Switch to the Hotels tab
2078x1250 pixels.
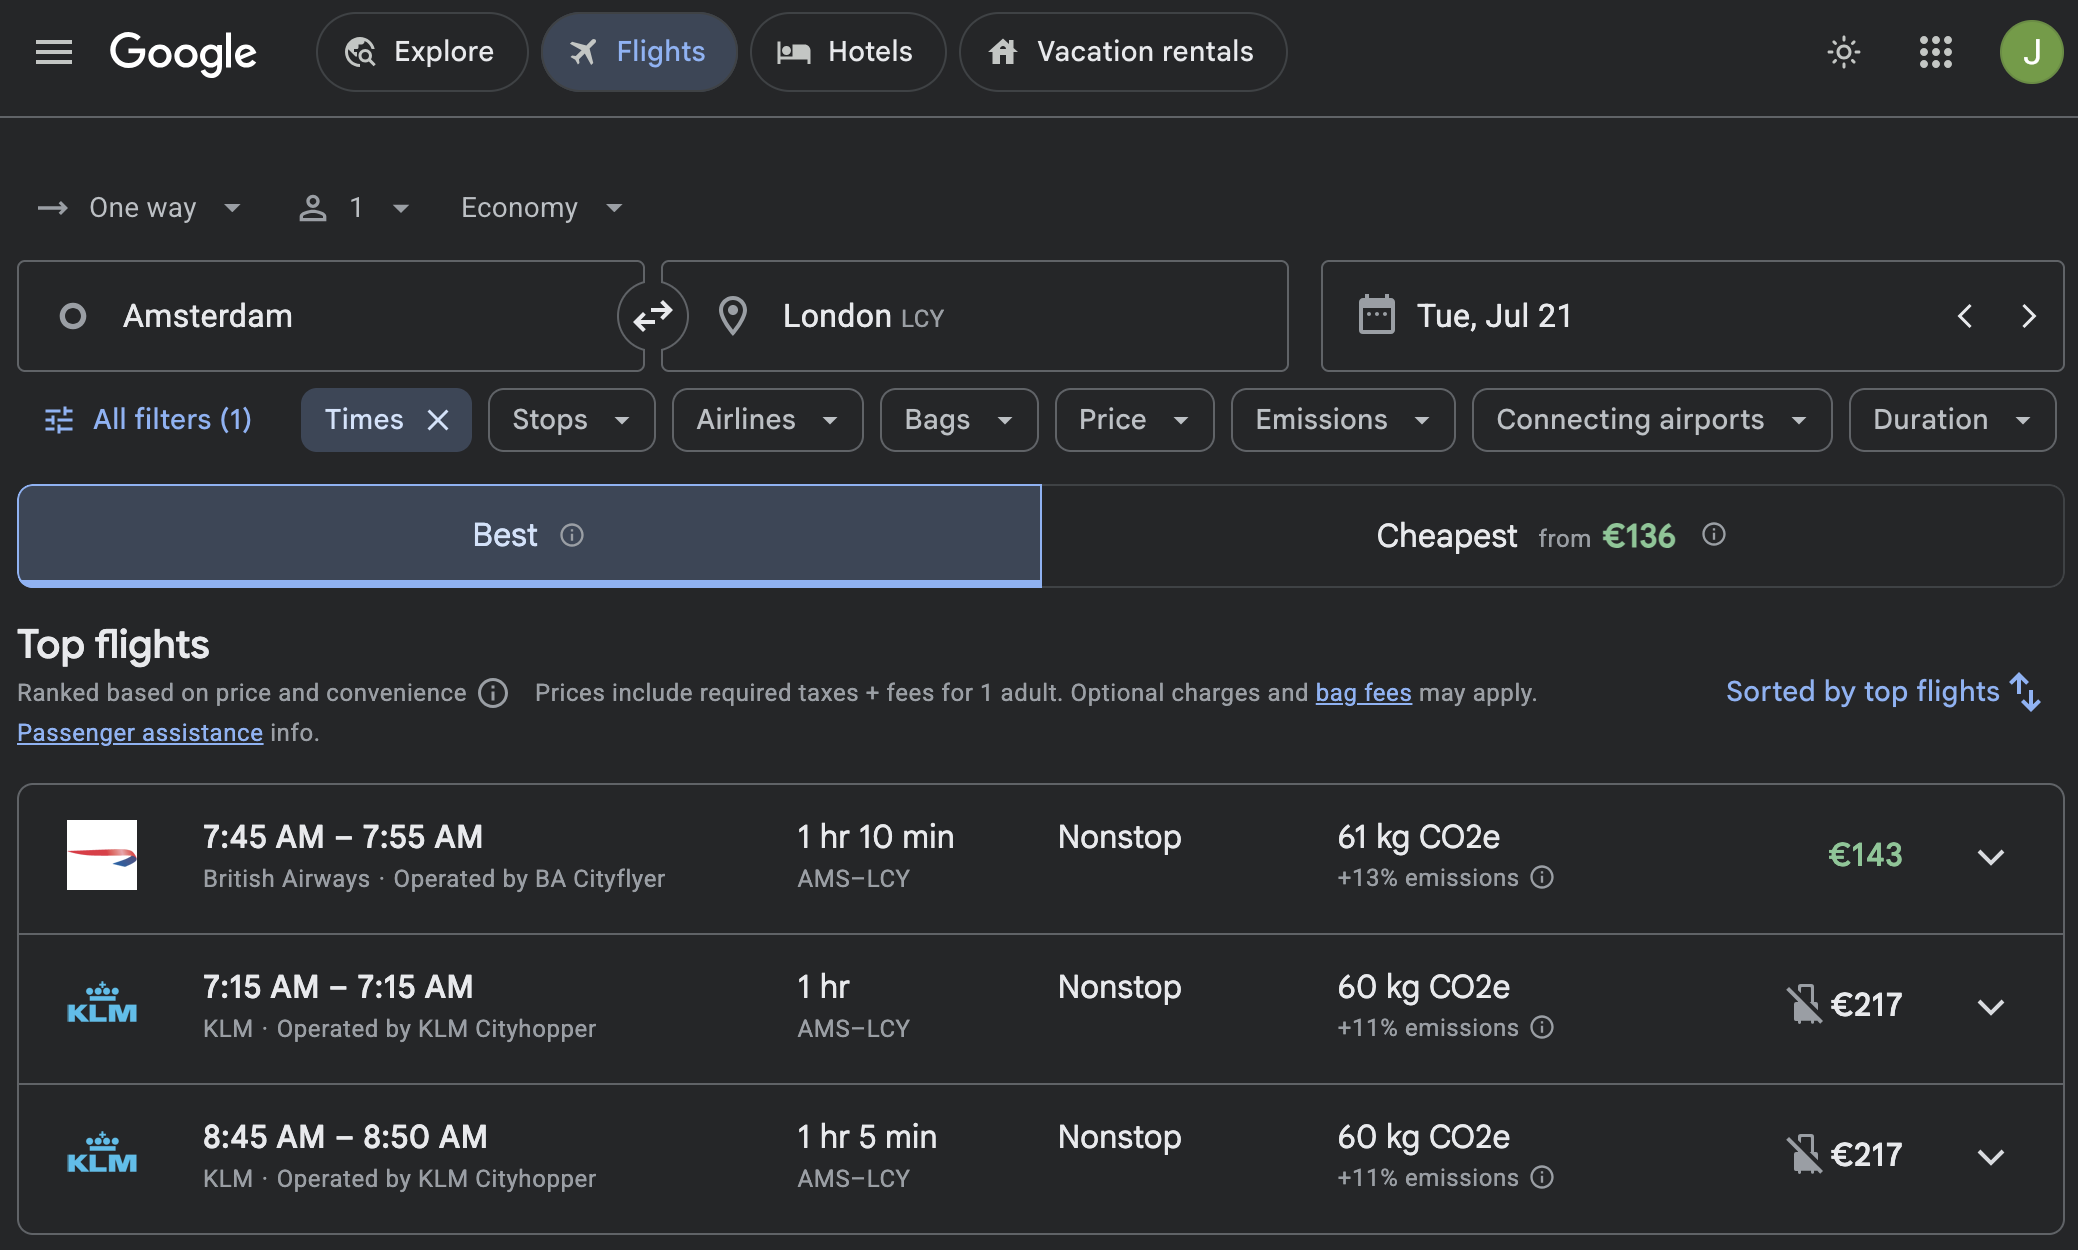848,52
